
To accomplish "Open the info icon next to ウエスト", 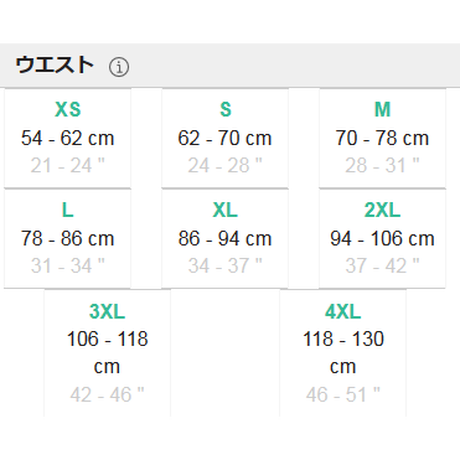I will point(119,67).
